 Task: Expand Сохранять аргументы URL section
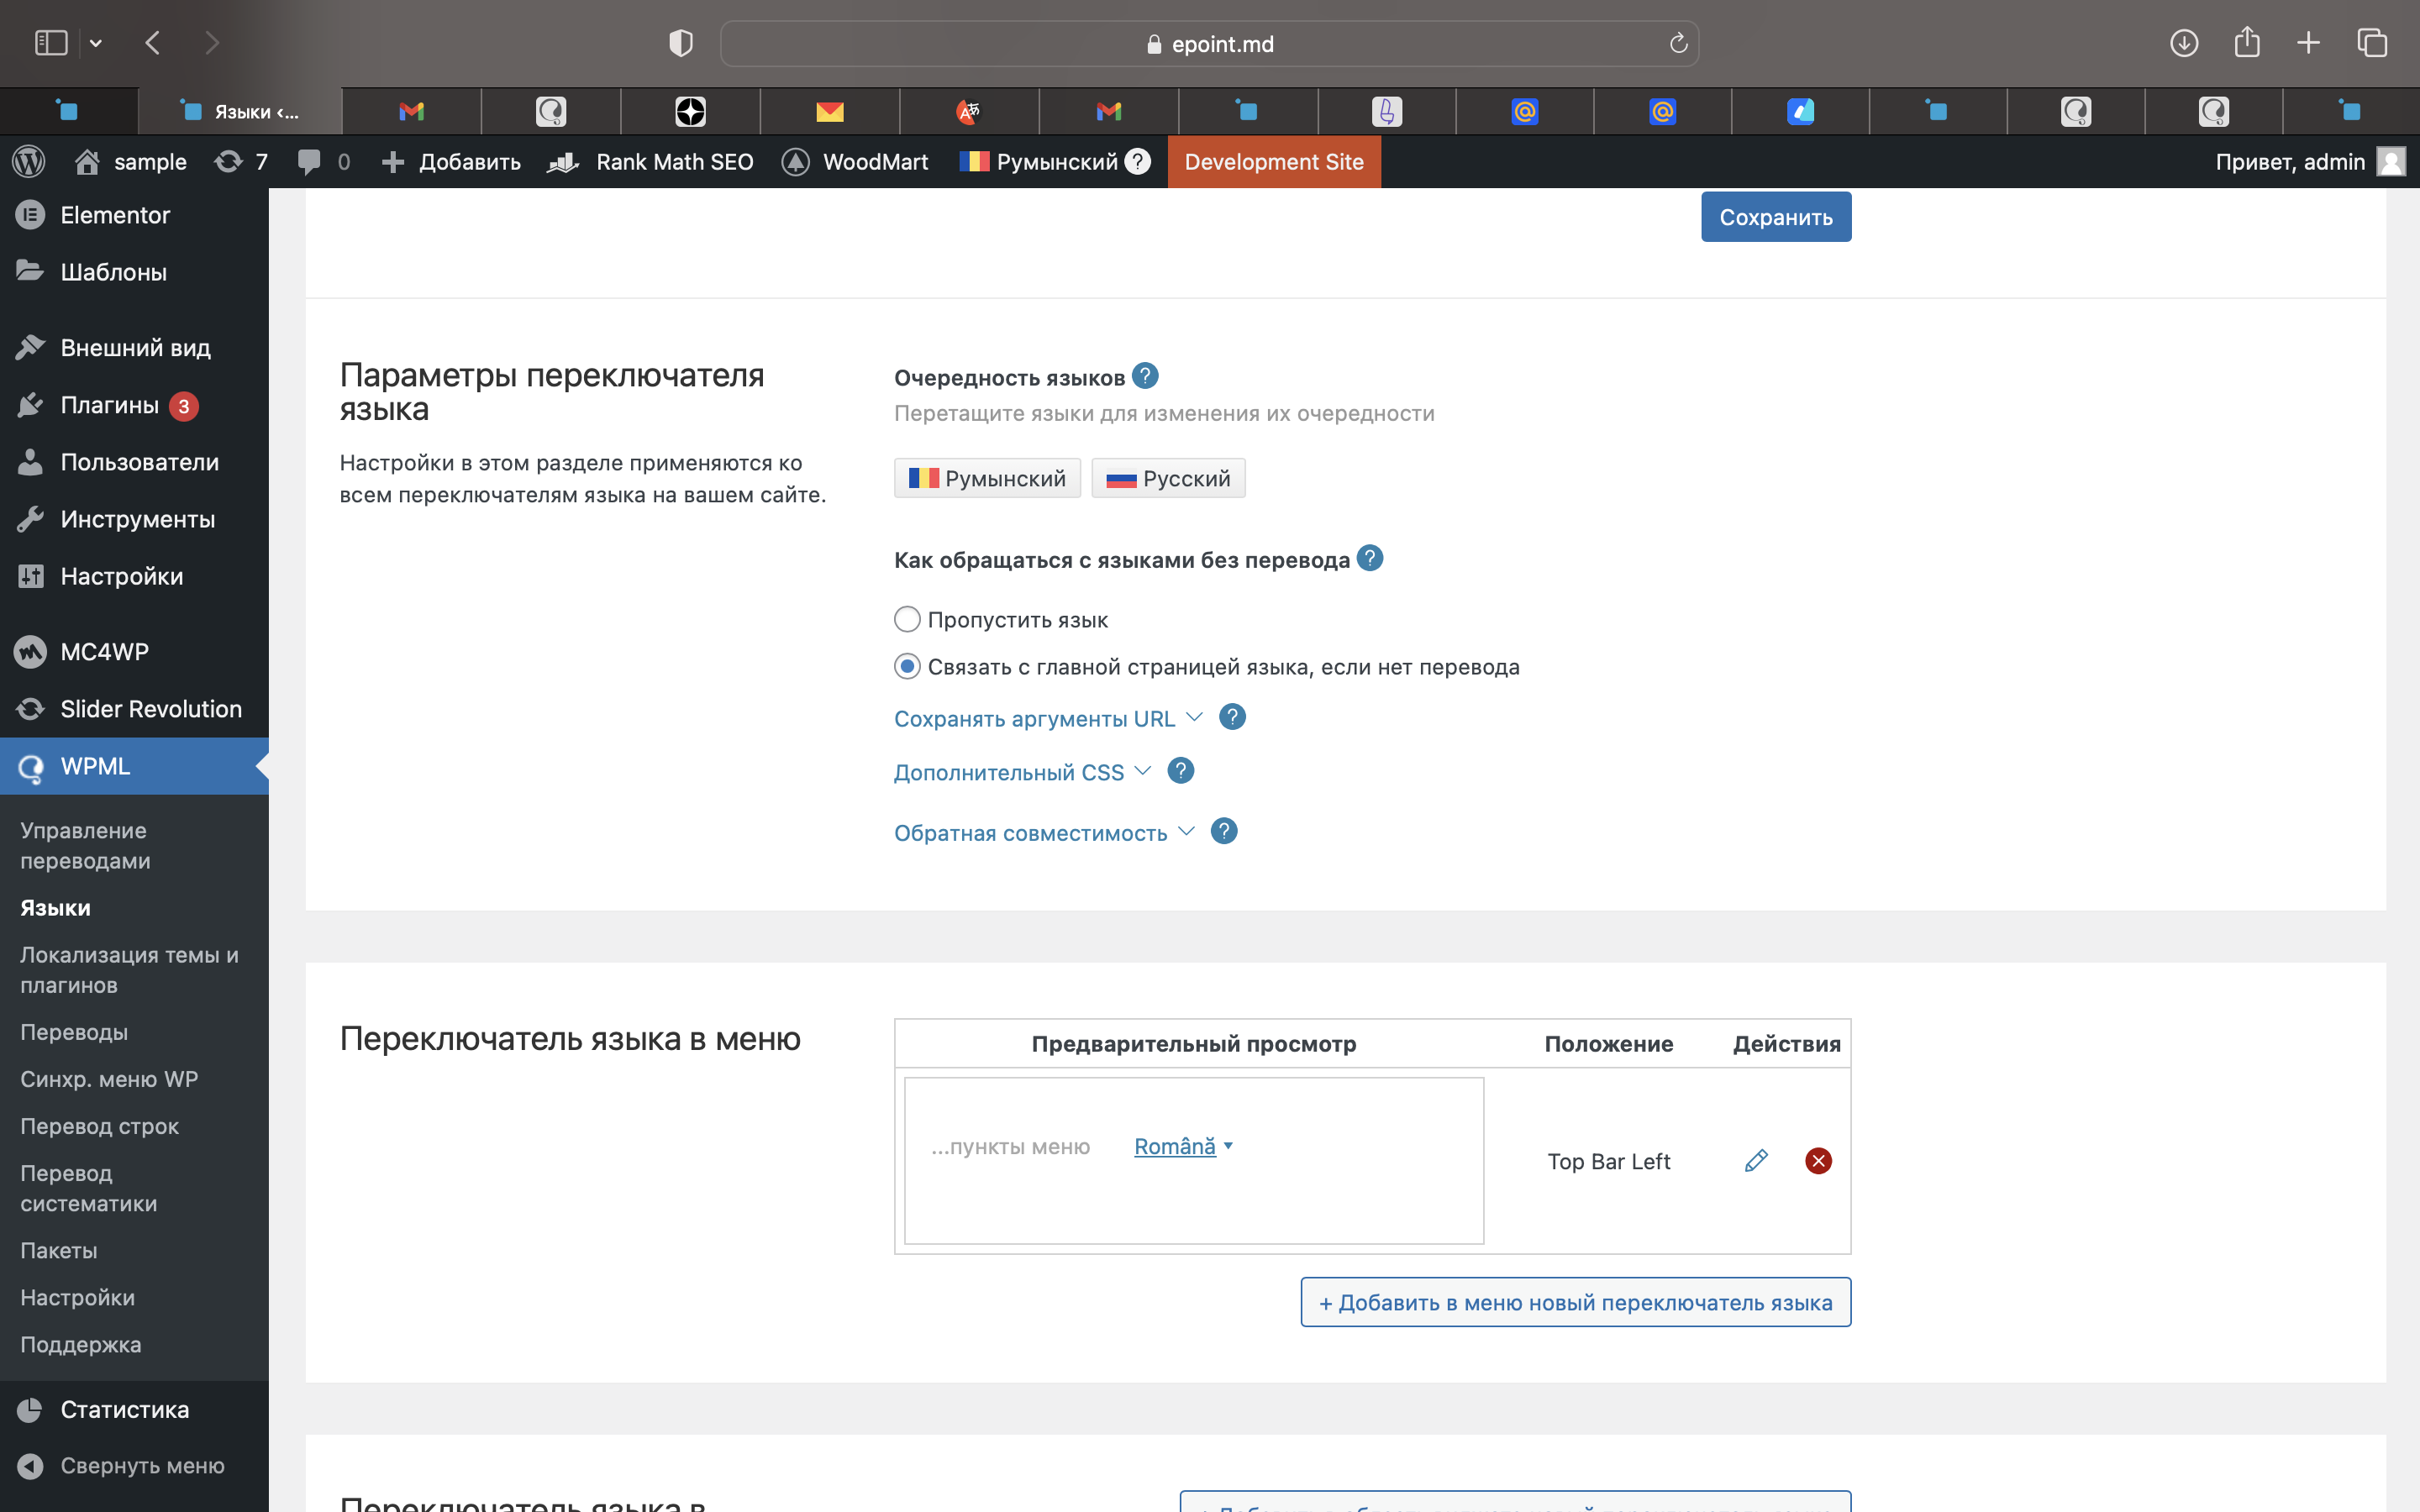tap(1047, 718)
